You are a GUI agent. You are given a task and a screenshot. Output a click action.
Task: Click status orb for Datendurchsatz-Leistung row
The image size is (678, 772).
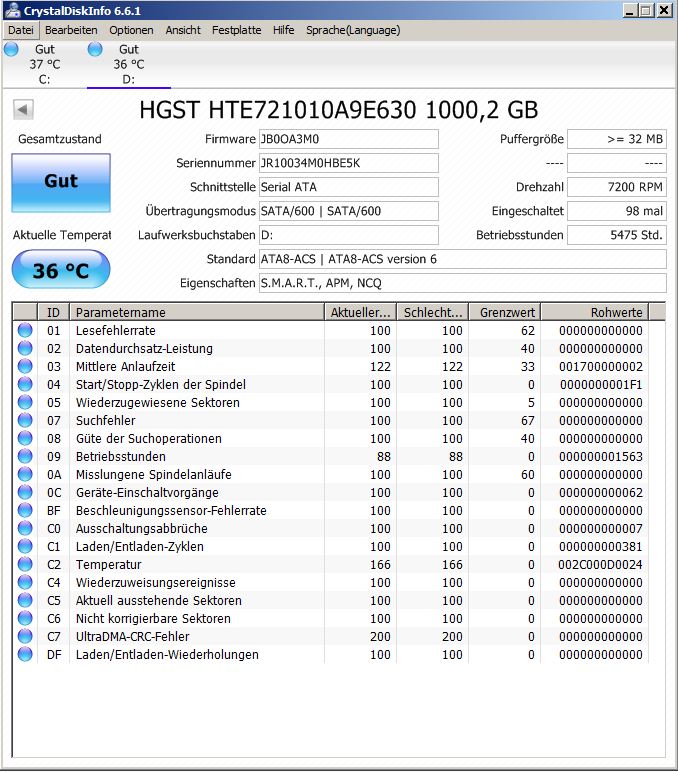pyautogui.click(x=25, y=348)
